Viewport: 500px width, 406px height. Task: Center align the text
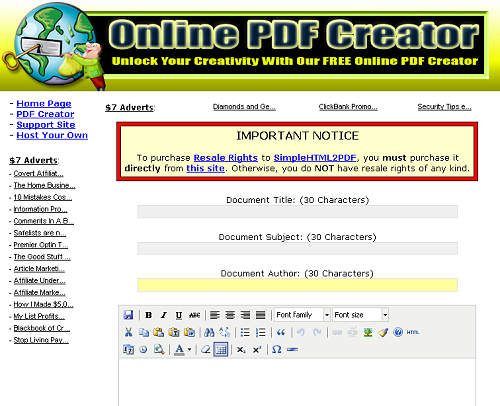230,315
